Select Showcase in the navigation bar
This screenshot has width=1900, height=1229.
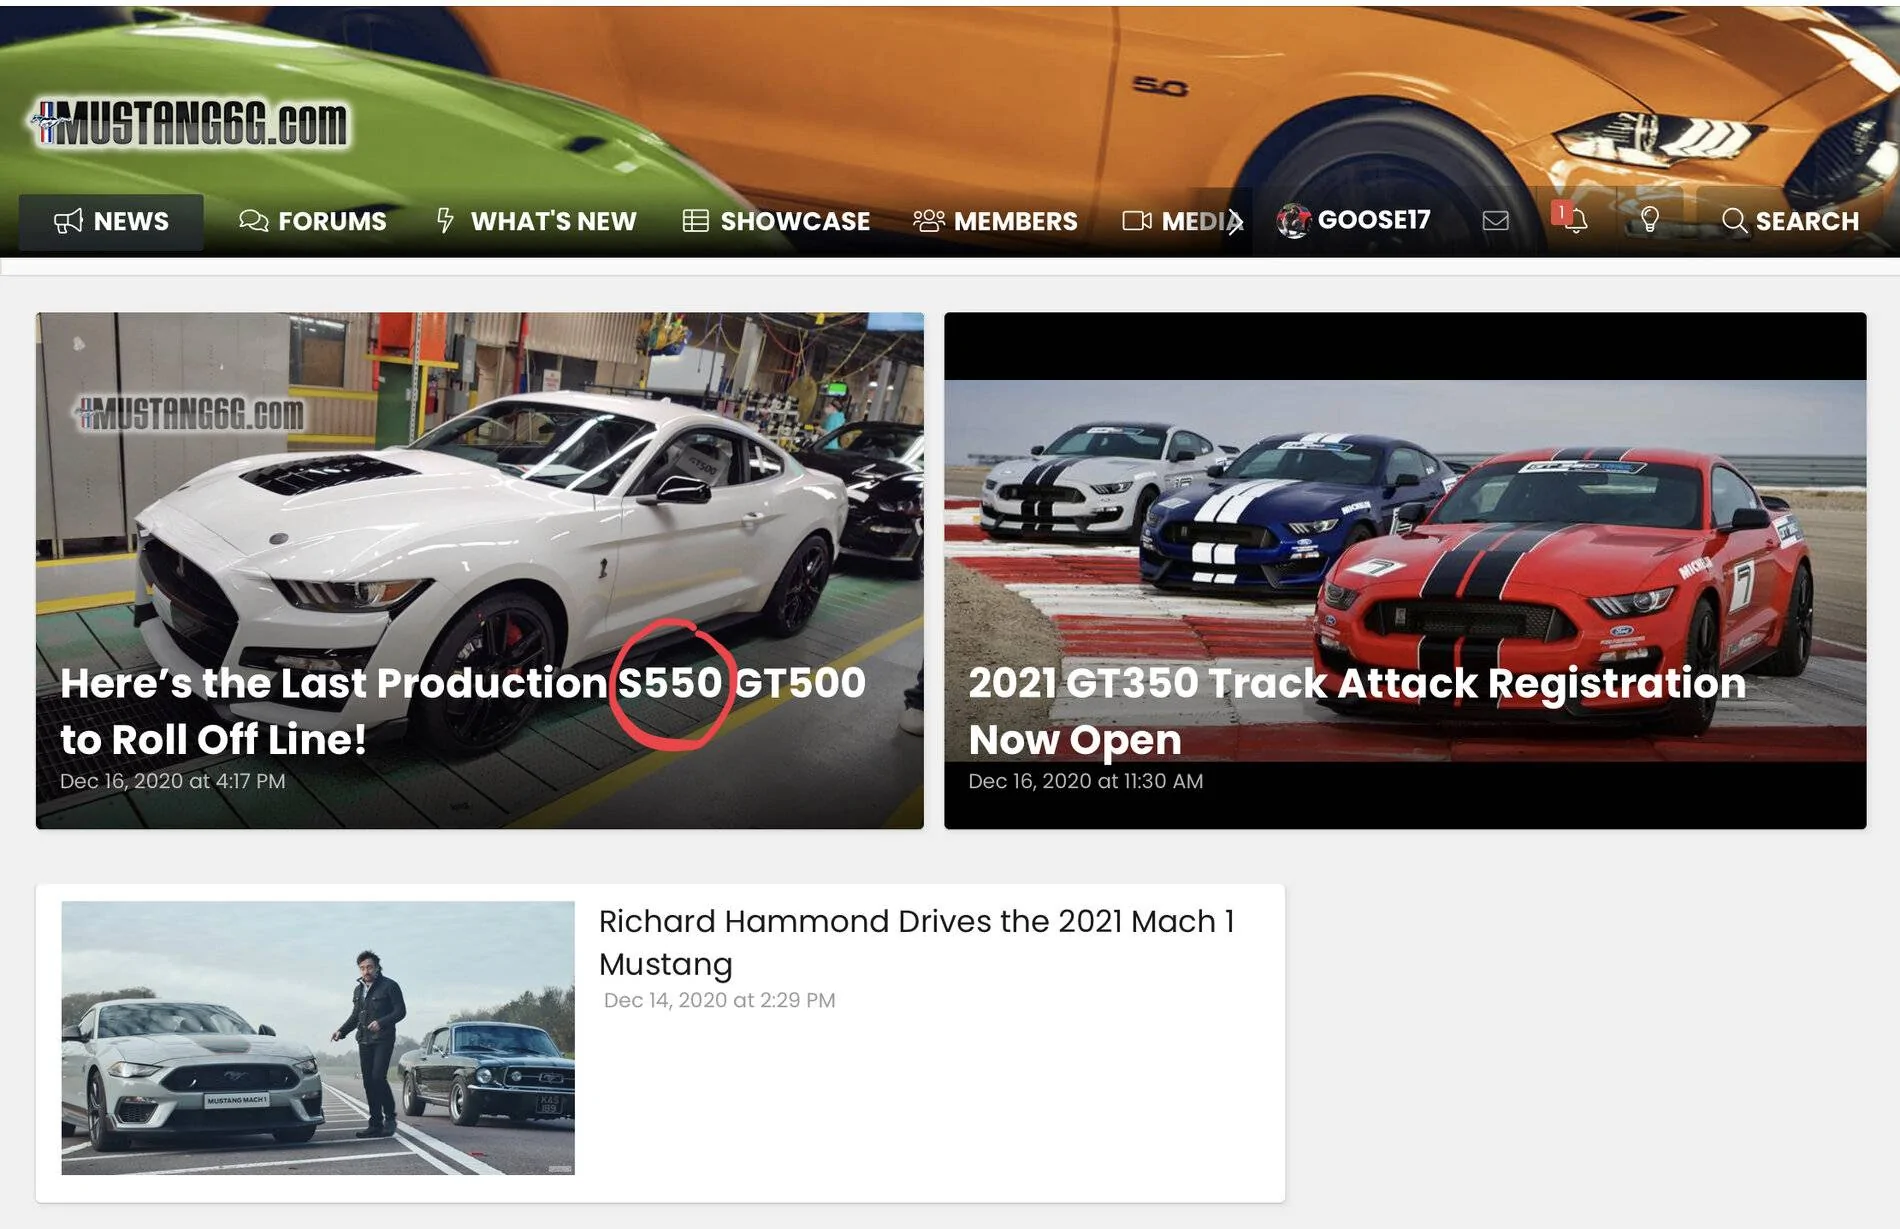click(x=776, y=221)
